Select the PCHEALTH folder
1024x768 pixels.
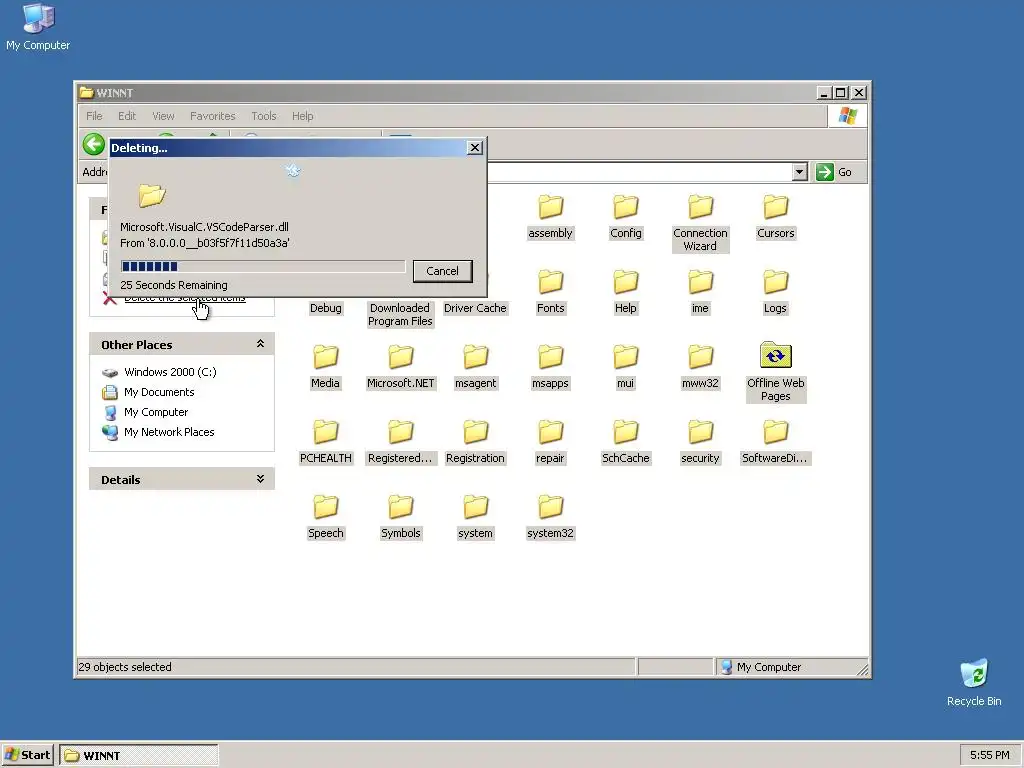coord(326,442)
